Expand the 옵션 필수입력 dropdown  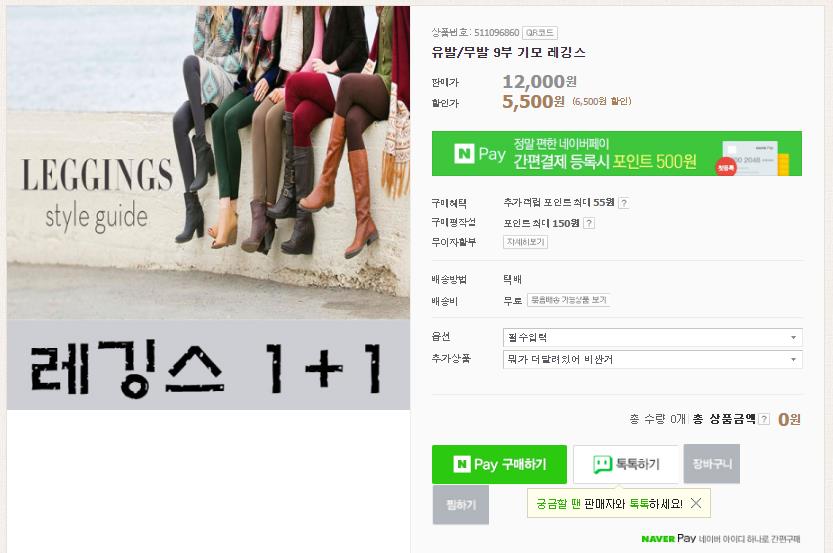(x=652, y=337)
